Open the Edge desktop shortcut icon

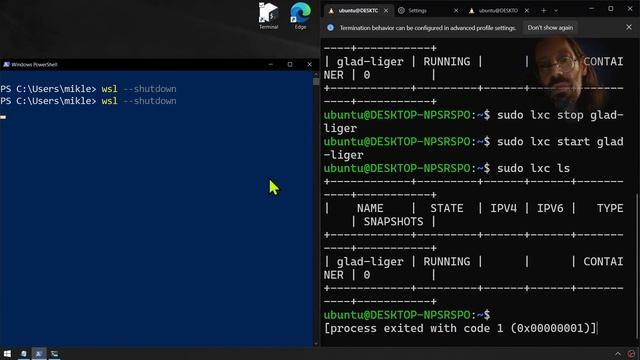click(300, 16)
